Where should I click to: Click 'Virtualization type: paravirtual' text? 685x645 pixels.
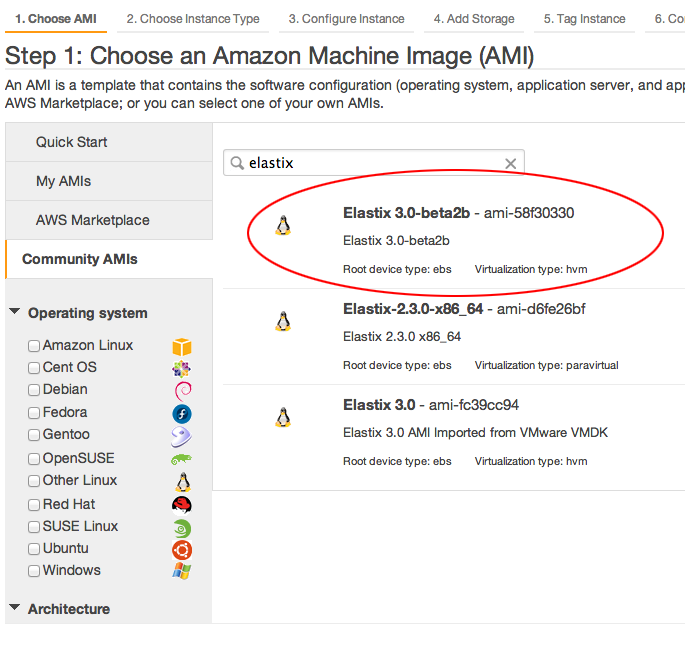[547, 365]
